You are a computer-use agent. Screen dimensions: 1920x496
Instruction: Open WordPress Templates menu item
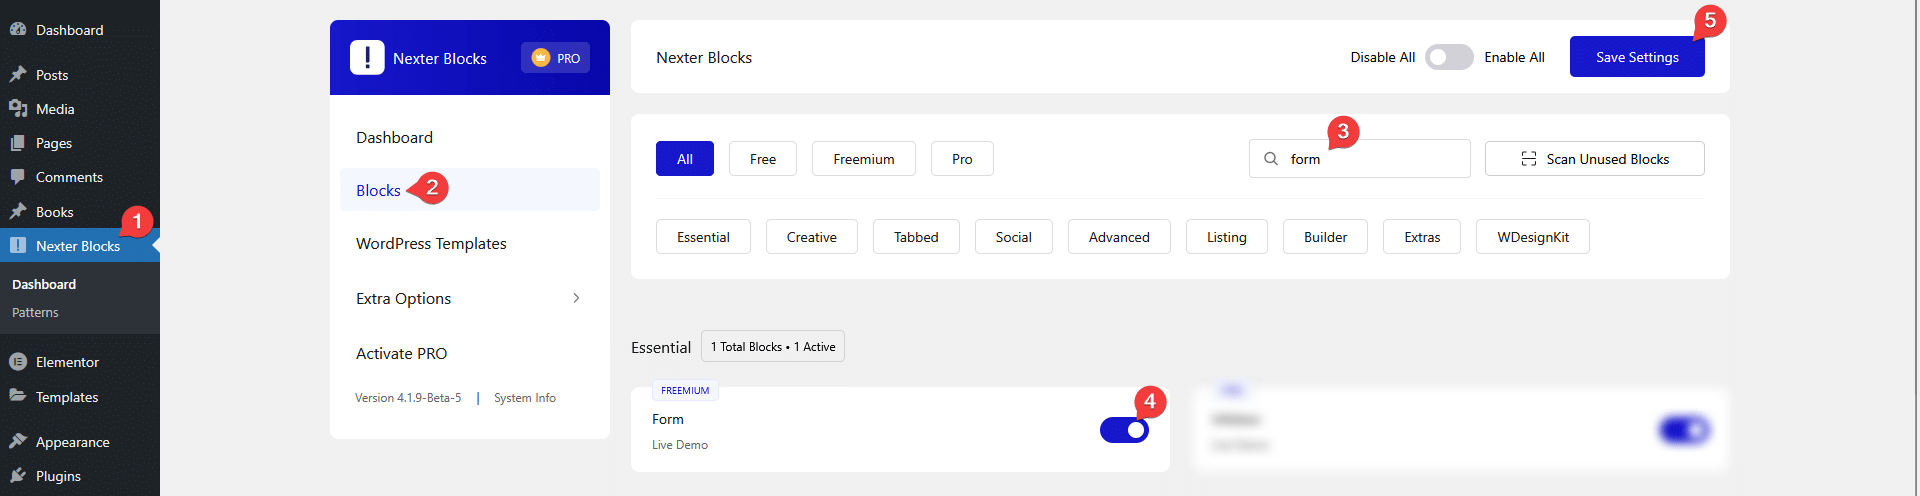431,244
